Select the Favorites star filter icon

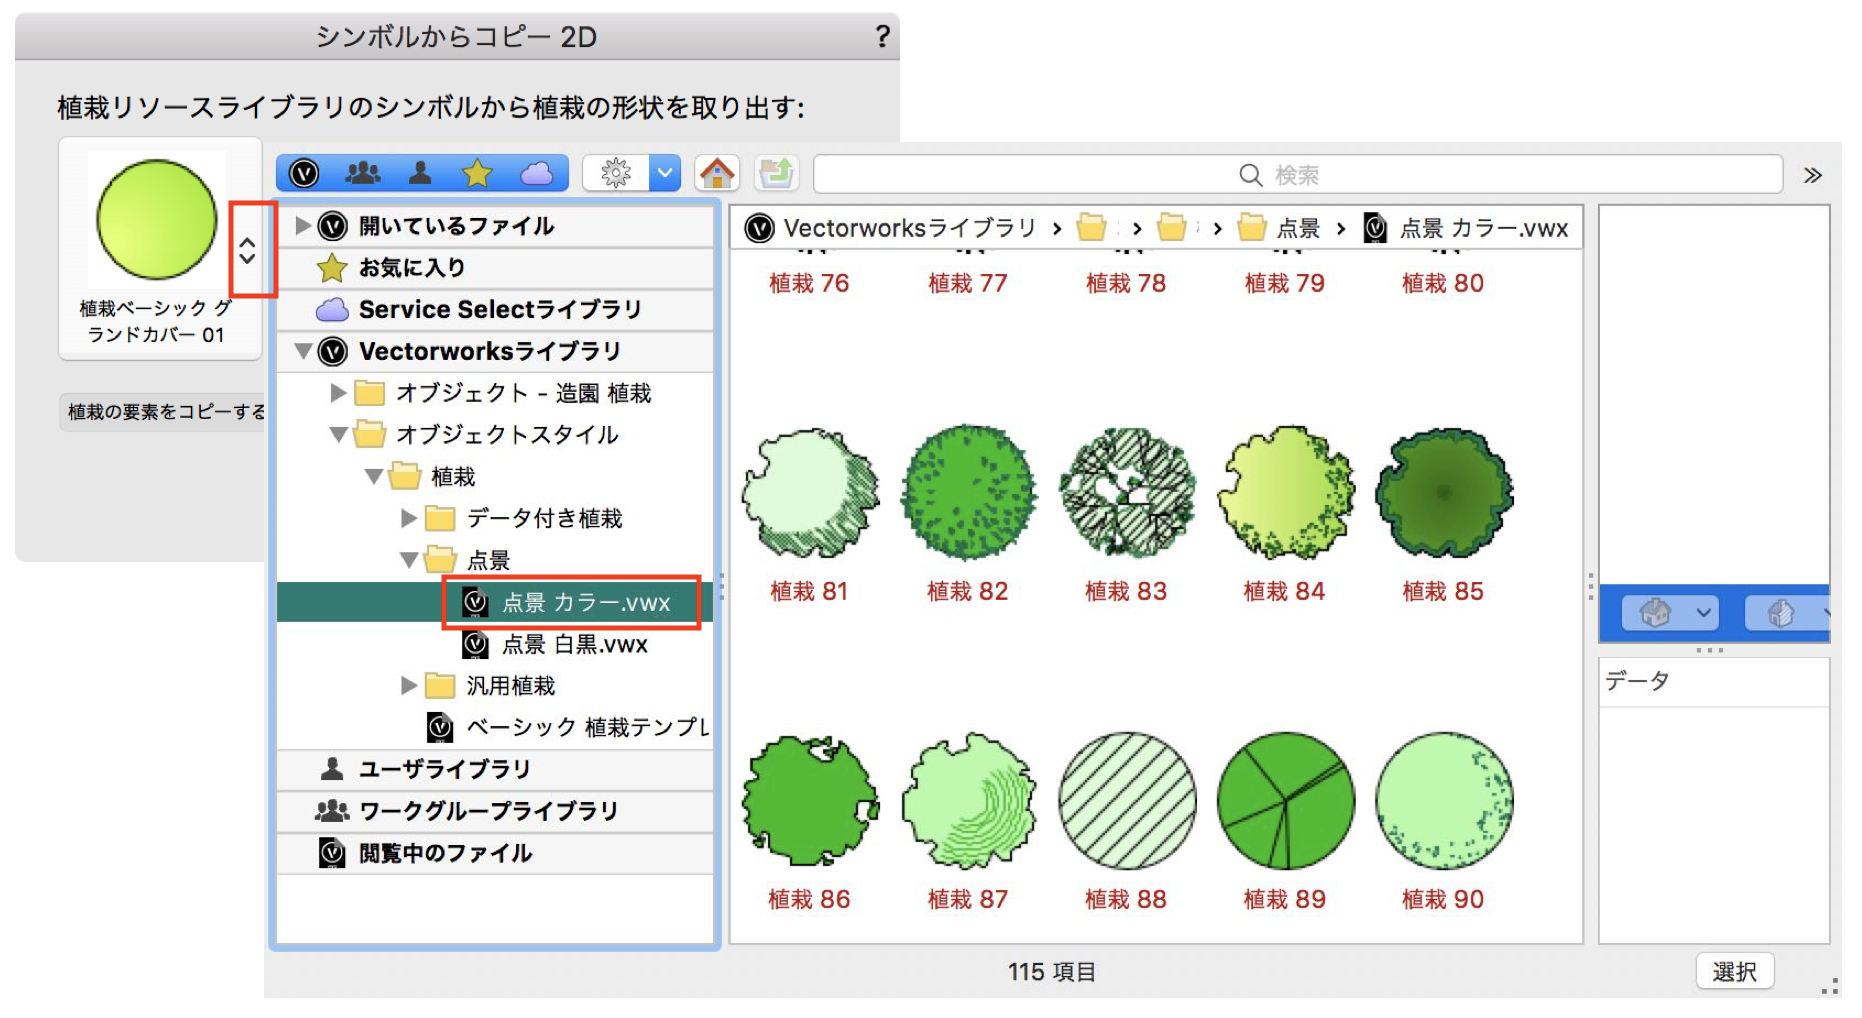tap(477, 174)
